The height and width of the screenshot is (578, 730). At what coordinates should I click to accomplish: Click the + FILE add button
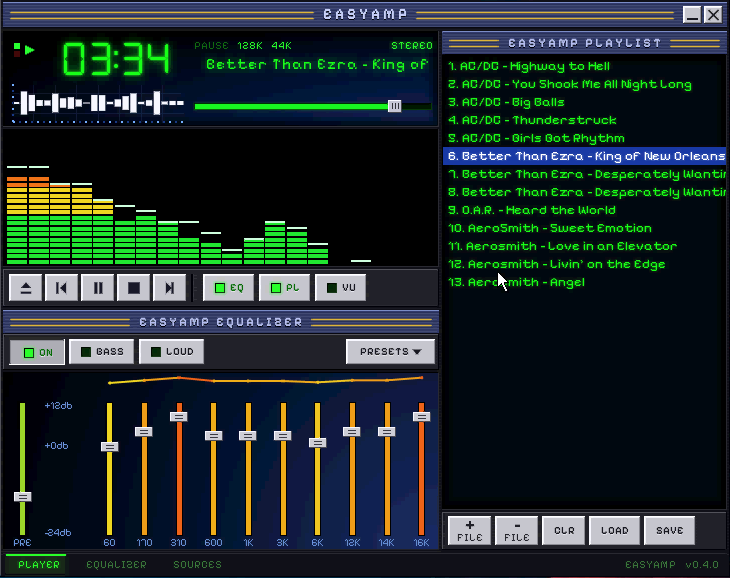pyautogui.click(x=470, y=531)
